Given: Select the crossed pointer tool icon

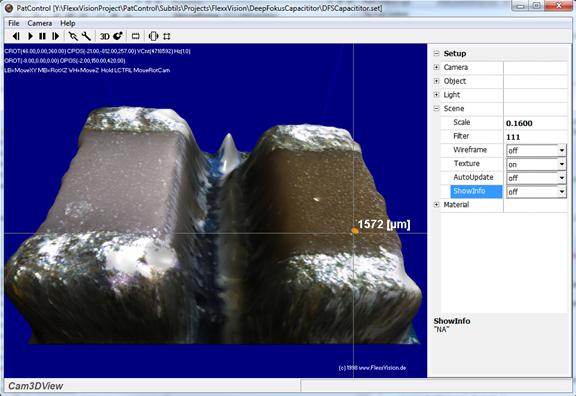Looking at the screenshot, I should pos(73,36).
